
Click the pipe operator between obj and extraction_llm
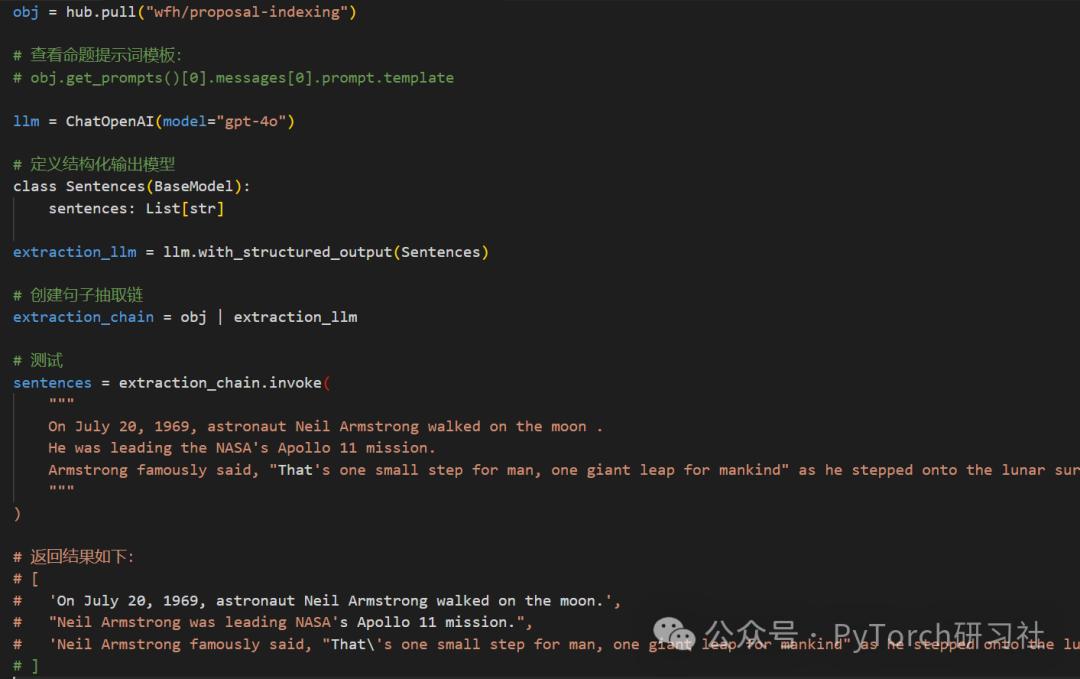(220, 317)
